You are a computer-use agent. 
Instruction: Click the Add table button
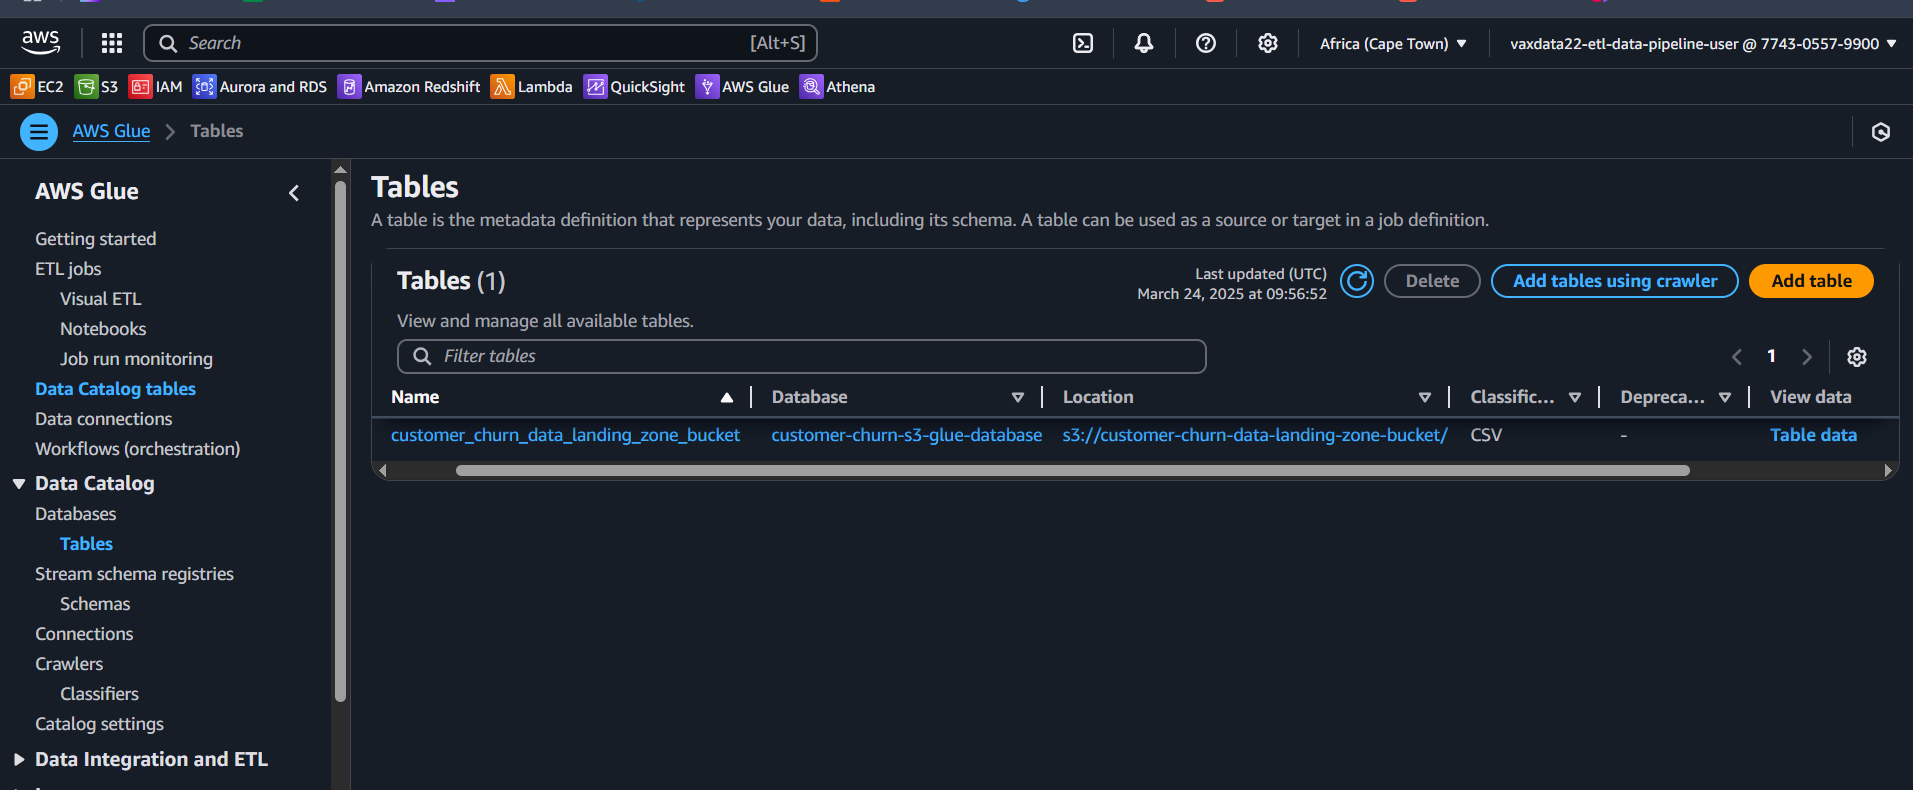click(x=1811, y=281)
